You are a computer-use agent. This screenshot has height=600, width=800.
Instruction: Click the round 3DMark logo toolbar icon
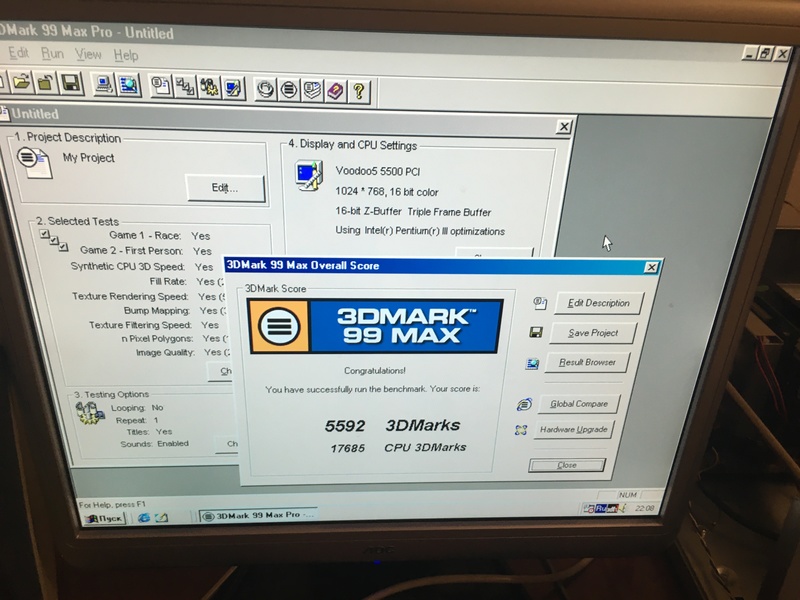[289, 90]
